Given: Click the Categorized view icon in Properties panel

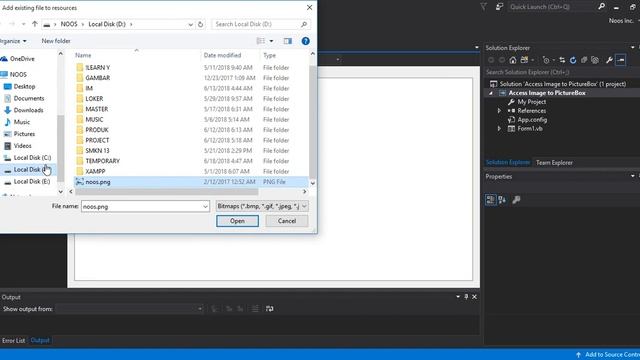Looking at the screenshot, I should tap(491, 200).
